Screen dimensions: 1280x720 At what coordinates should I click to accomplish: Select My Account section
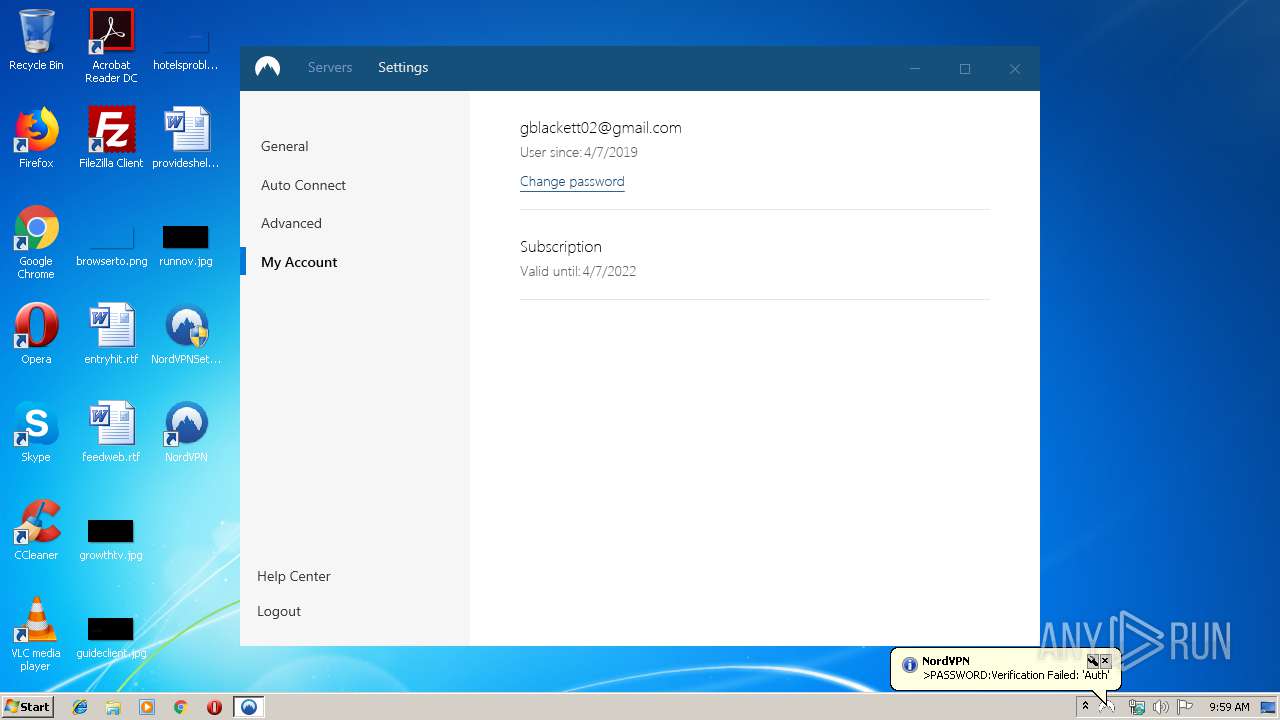(299, 262)
